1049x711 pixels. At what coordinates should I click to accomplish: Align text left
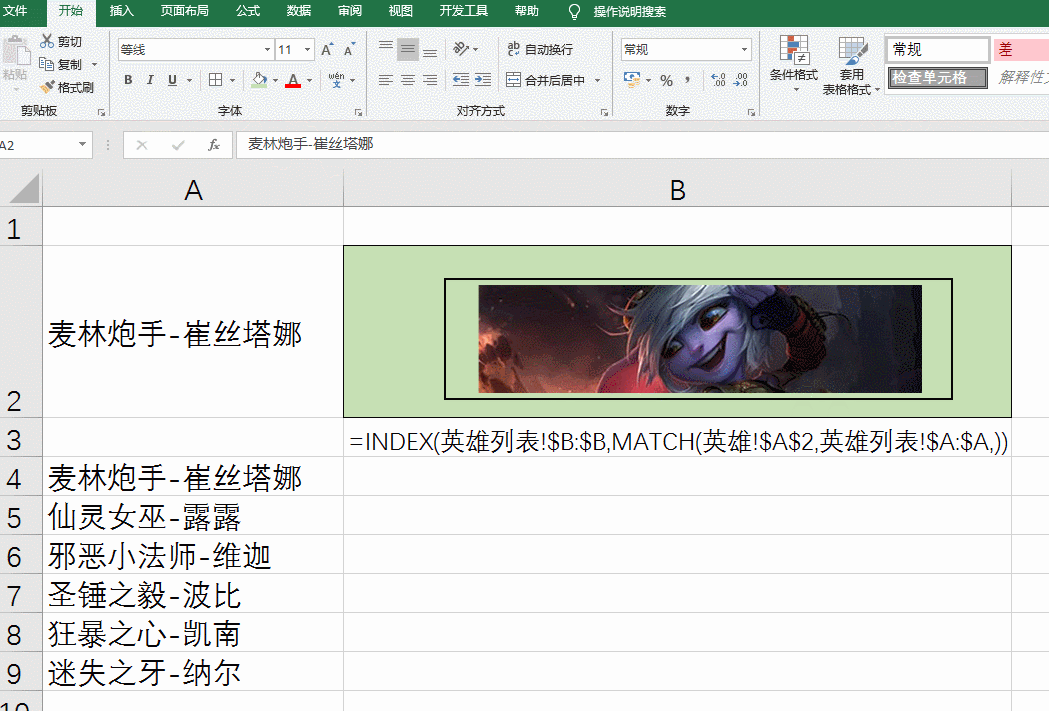coord(386,80)
